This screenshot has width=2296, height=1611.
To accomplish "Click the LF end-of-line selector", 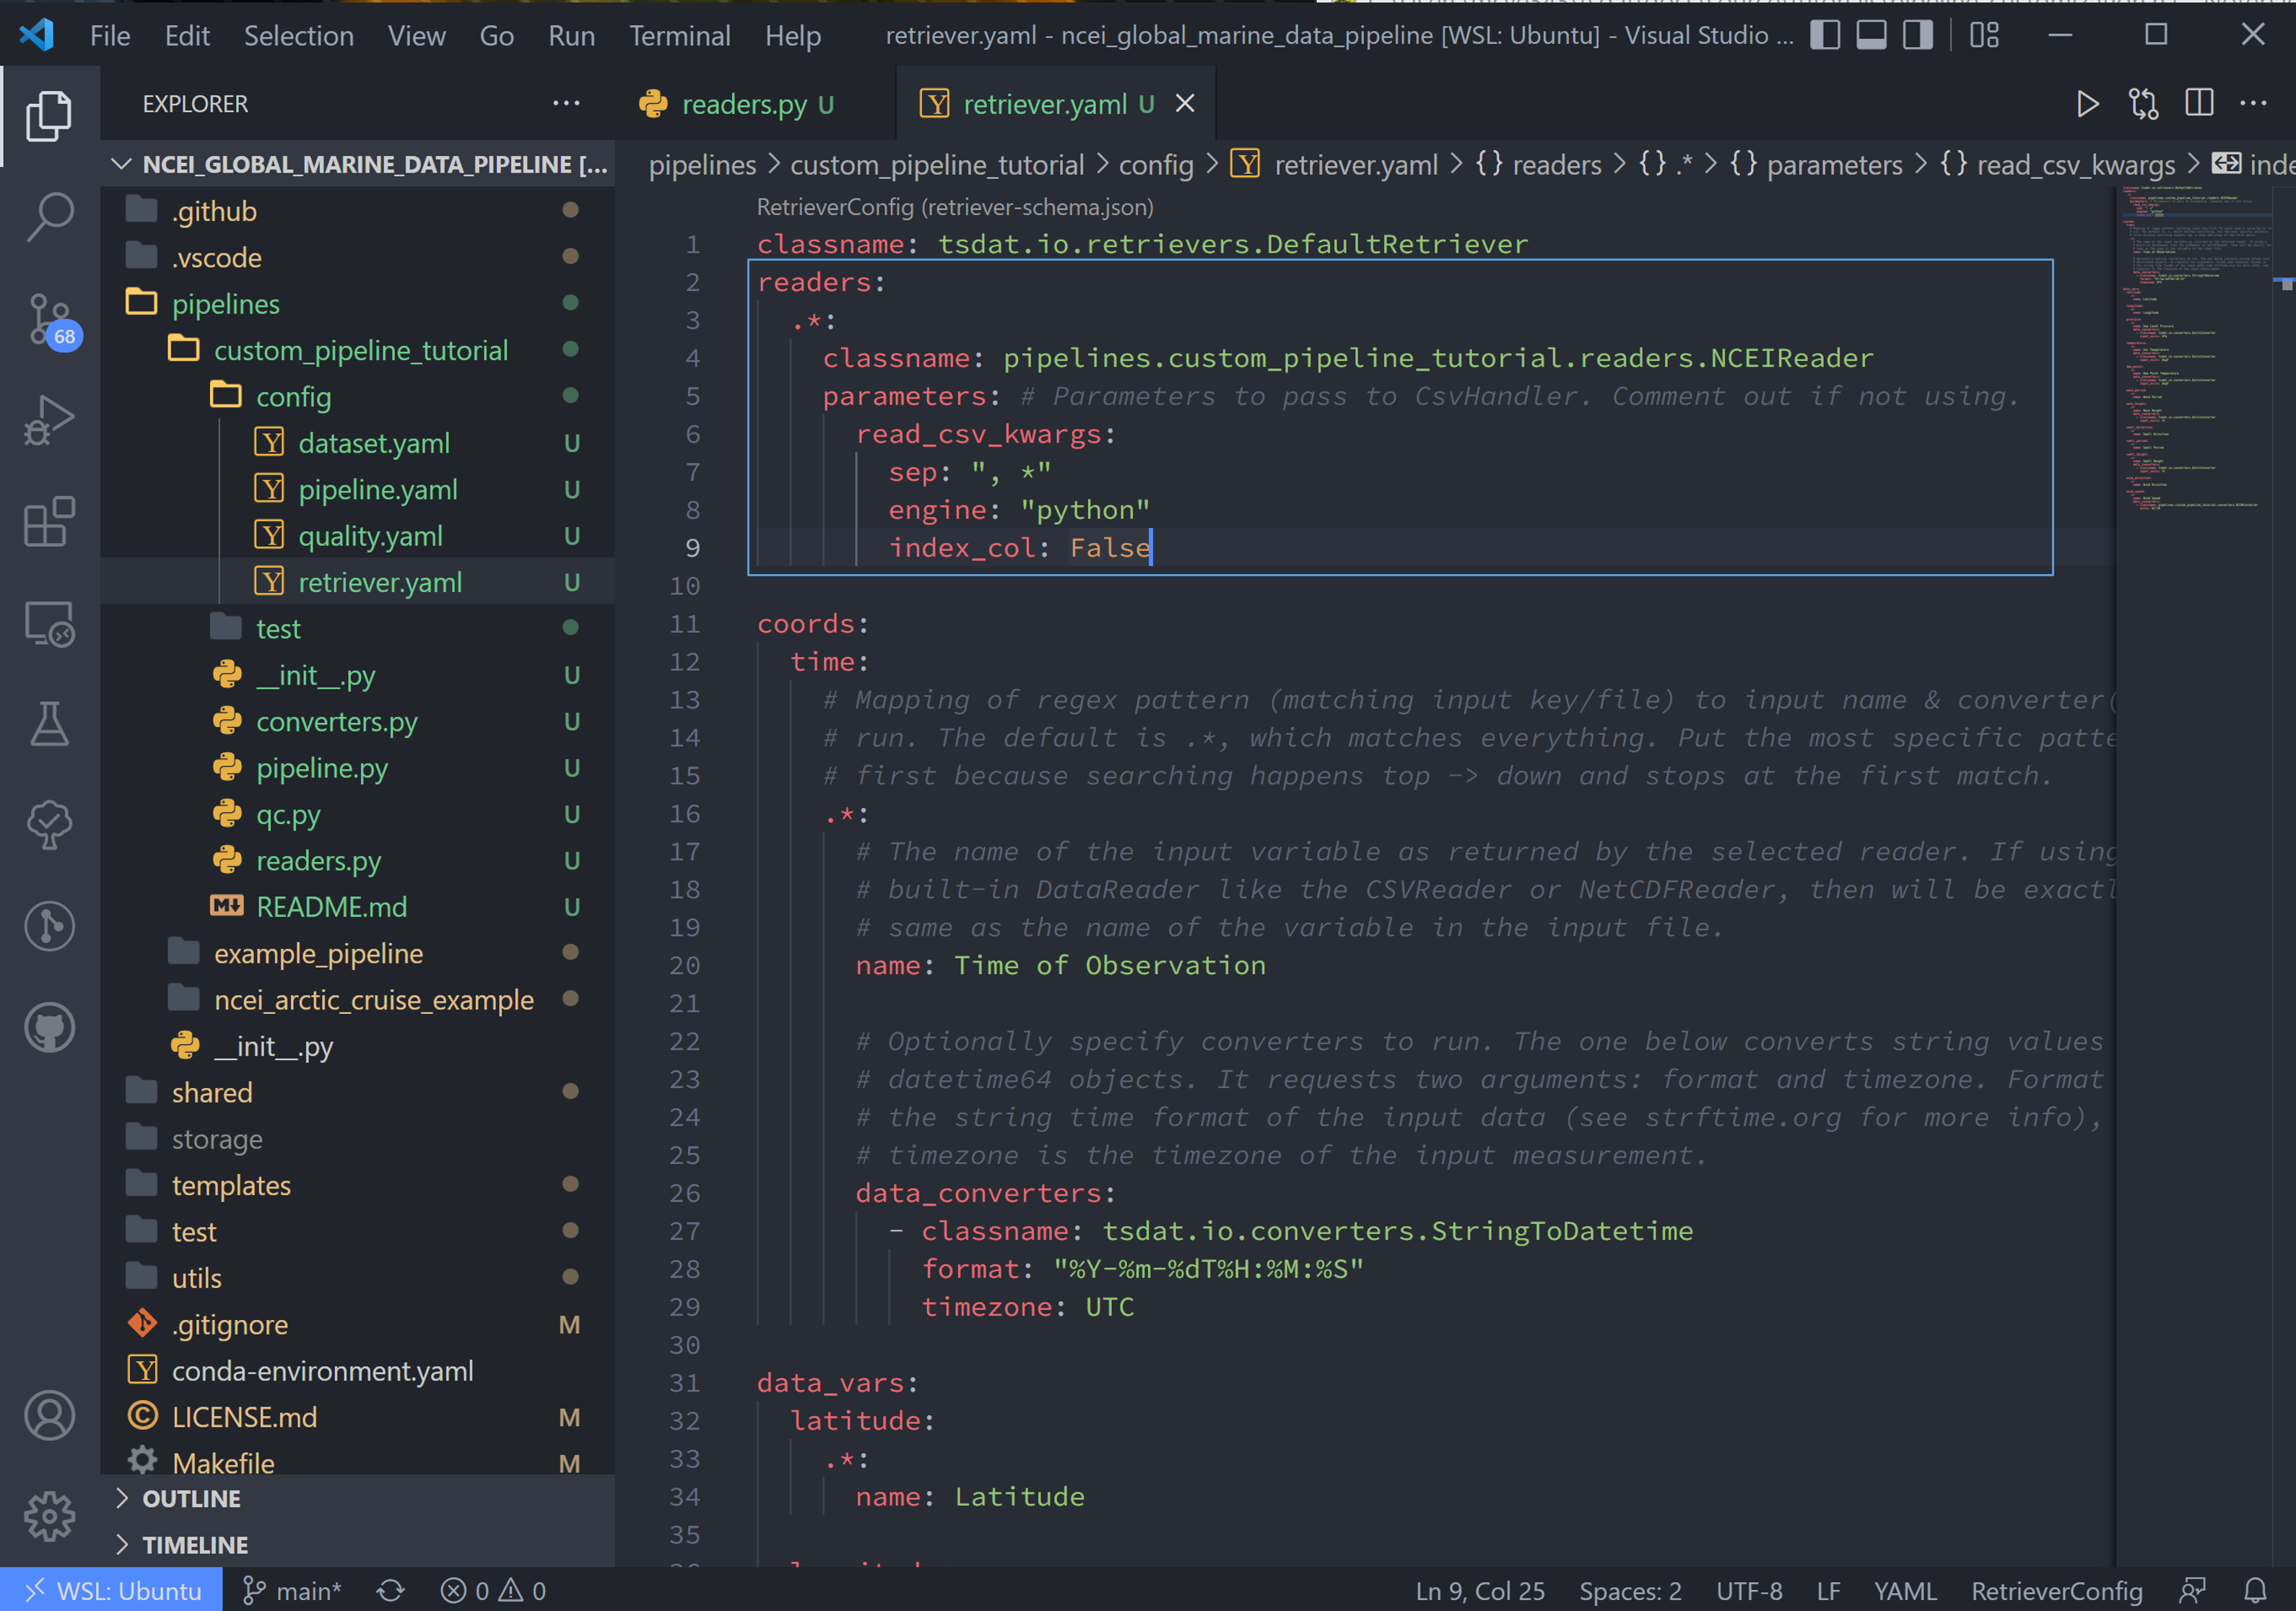I will click(1828, 1590).
